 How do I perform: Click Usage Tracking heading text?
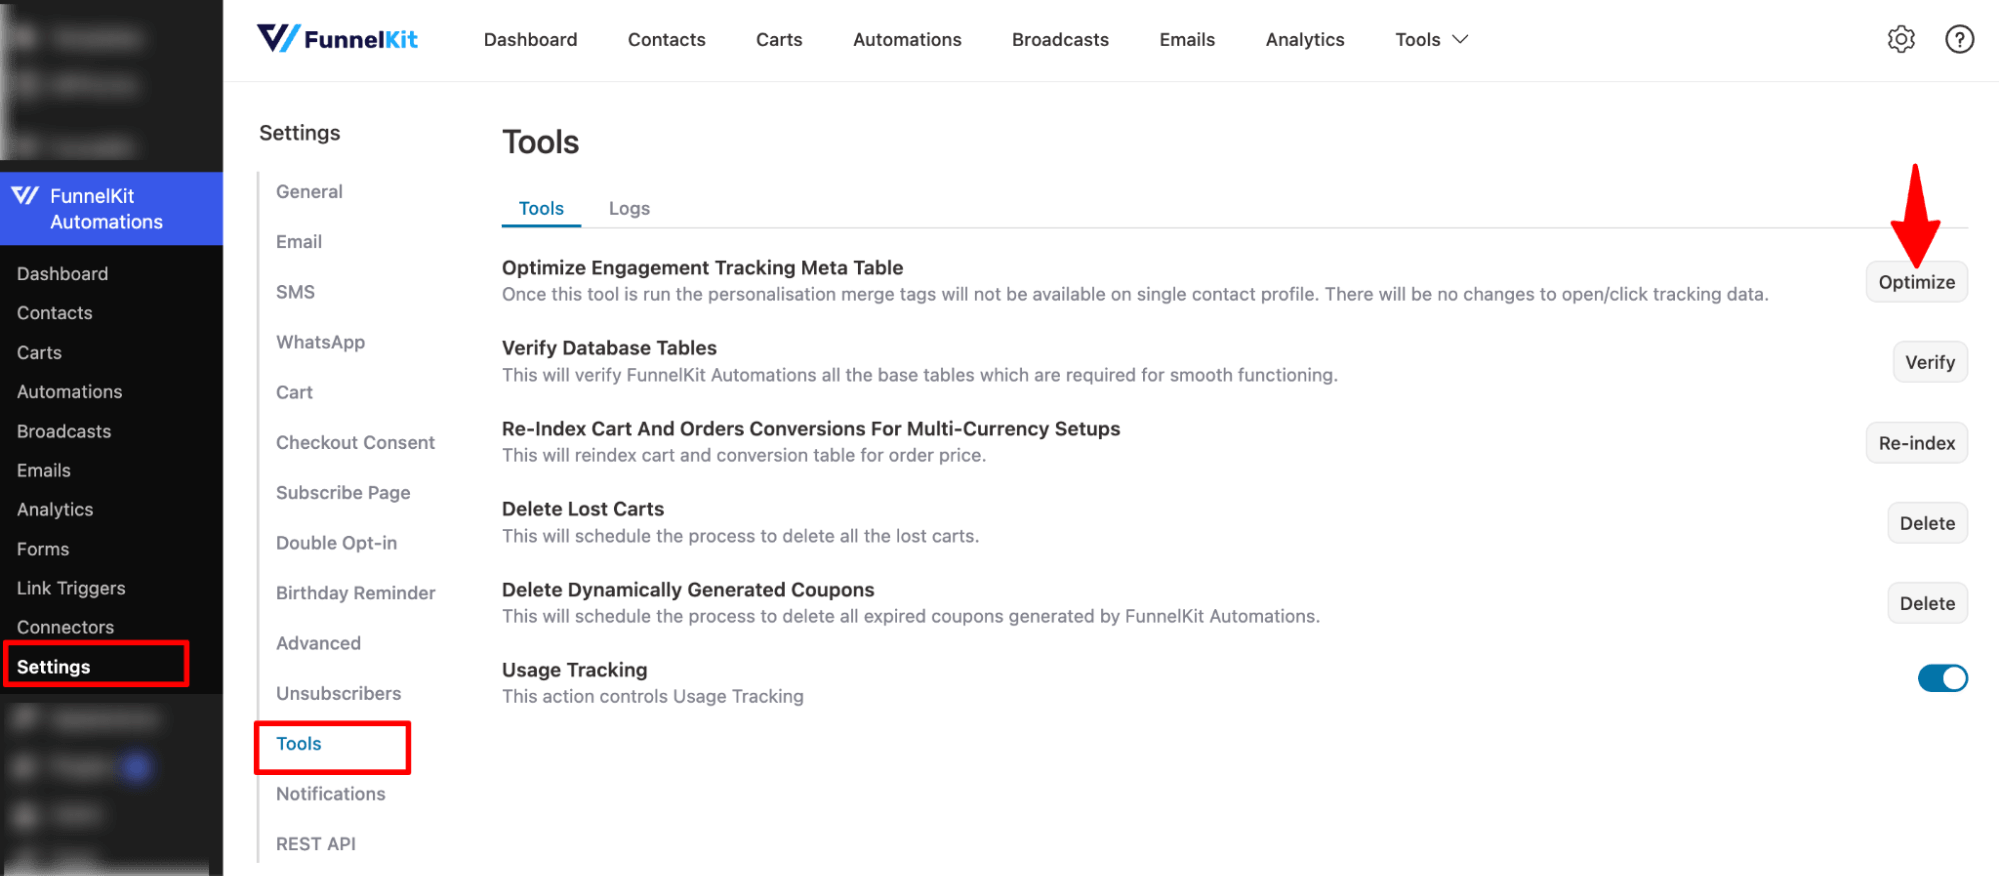[x=574, y=670]
